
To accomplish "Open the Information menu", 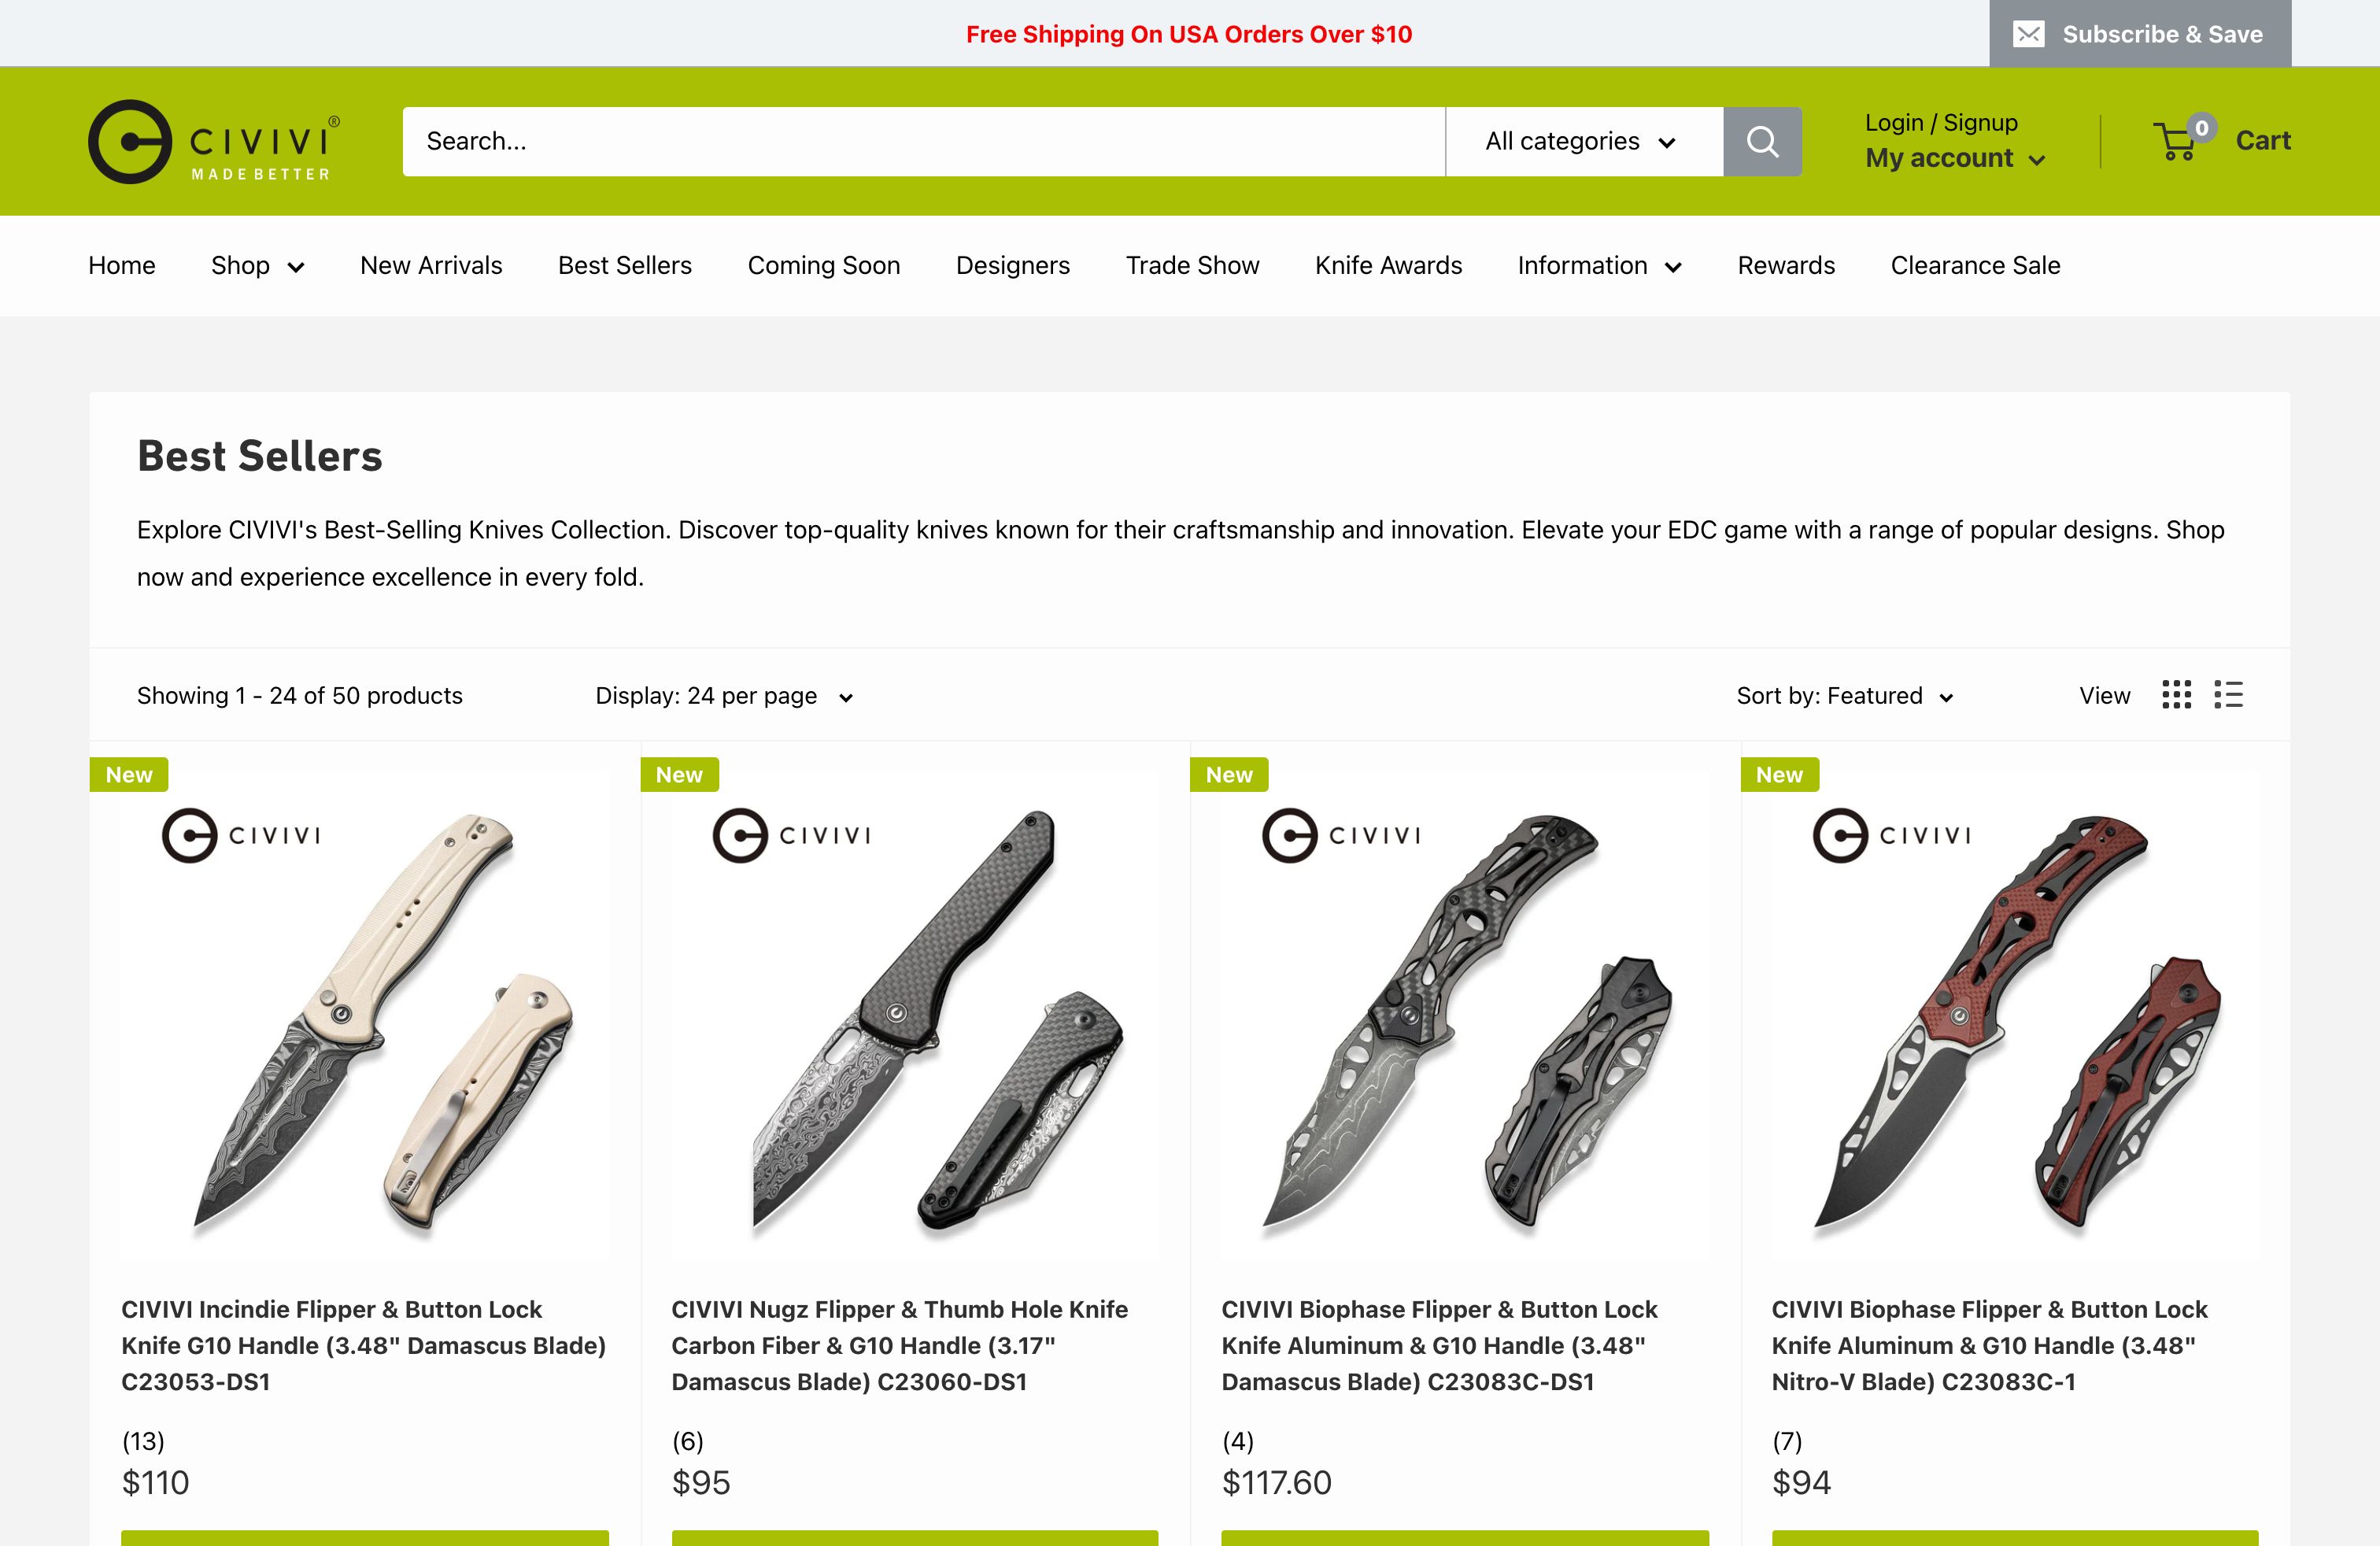I will pyautogui.click(x=1599, y=266).
